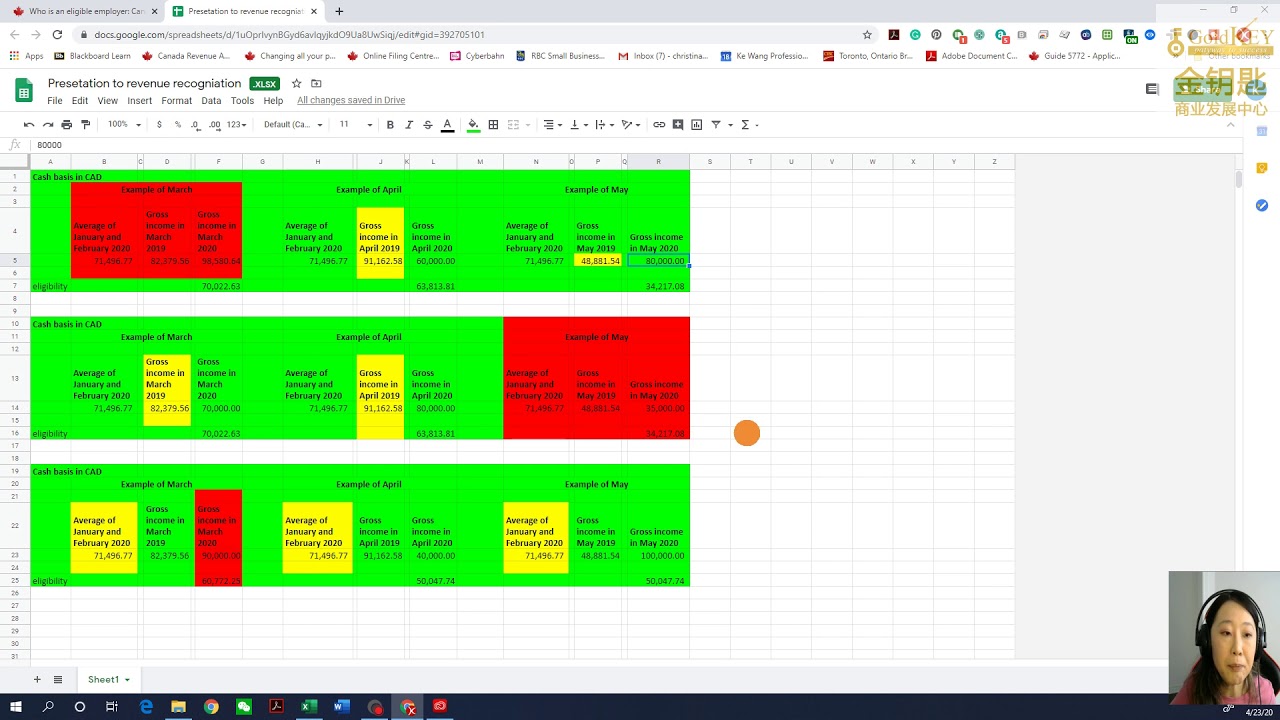
Task: Click the vertical scrollbar
Action: [x=1239, y=179]
